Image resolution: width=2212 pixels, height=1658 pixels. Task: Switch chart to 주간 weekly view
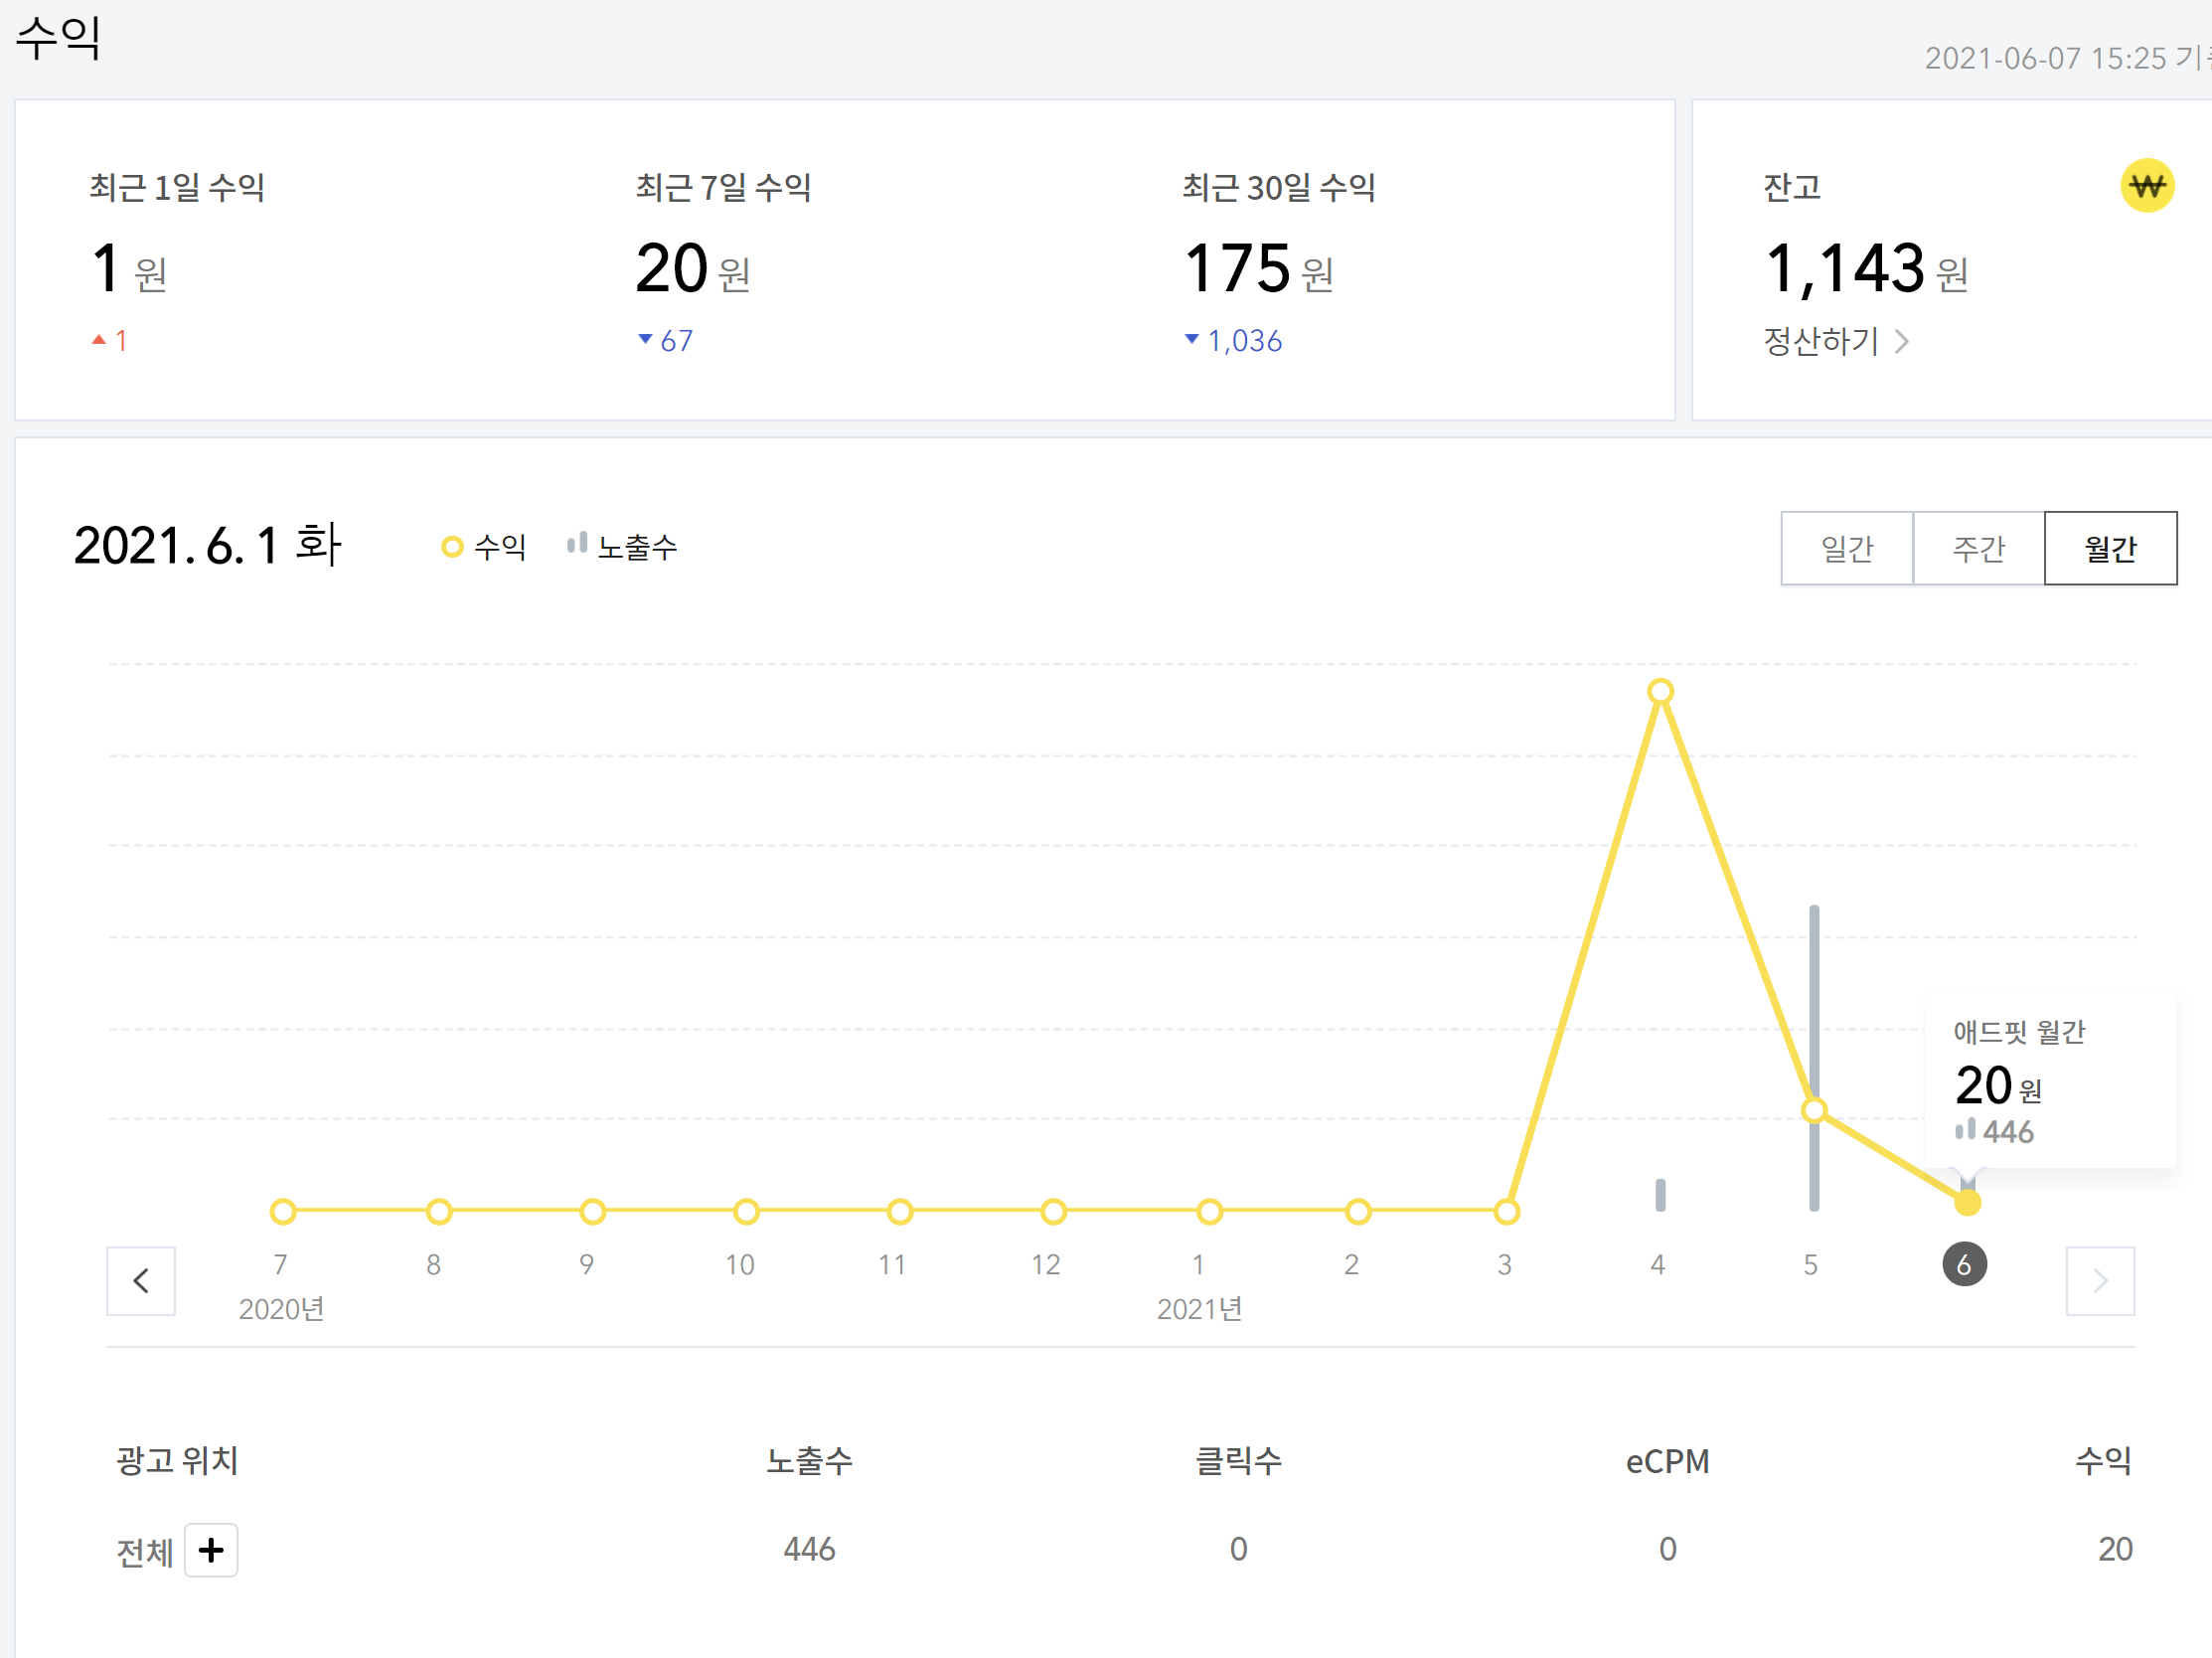pos(1978,548)
